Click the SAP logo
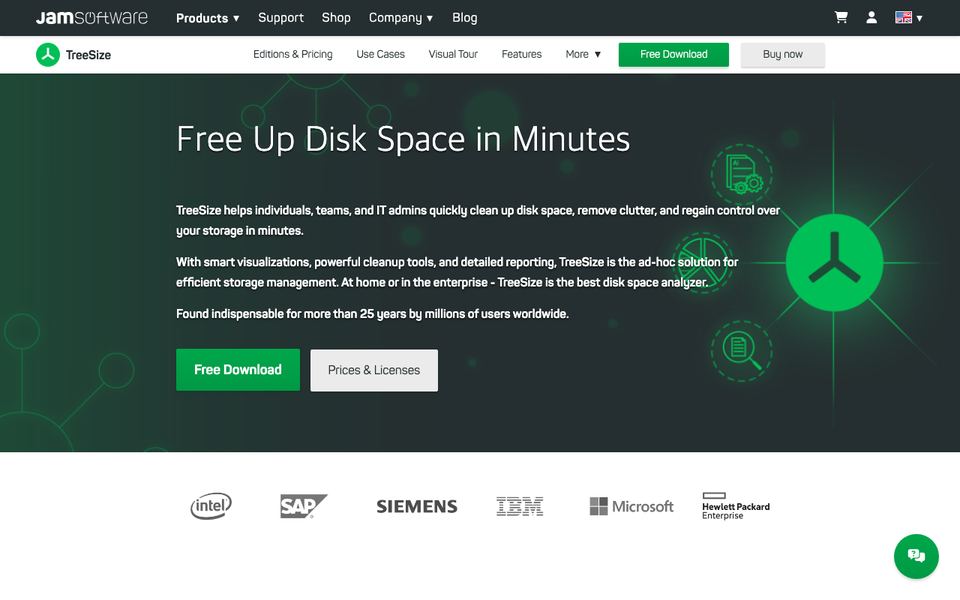 [x=304, y=506]
